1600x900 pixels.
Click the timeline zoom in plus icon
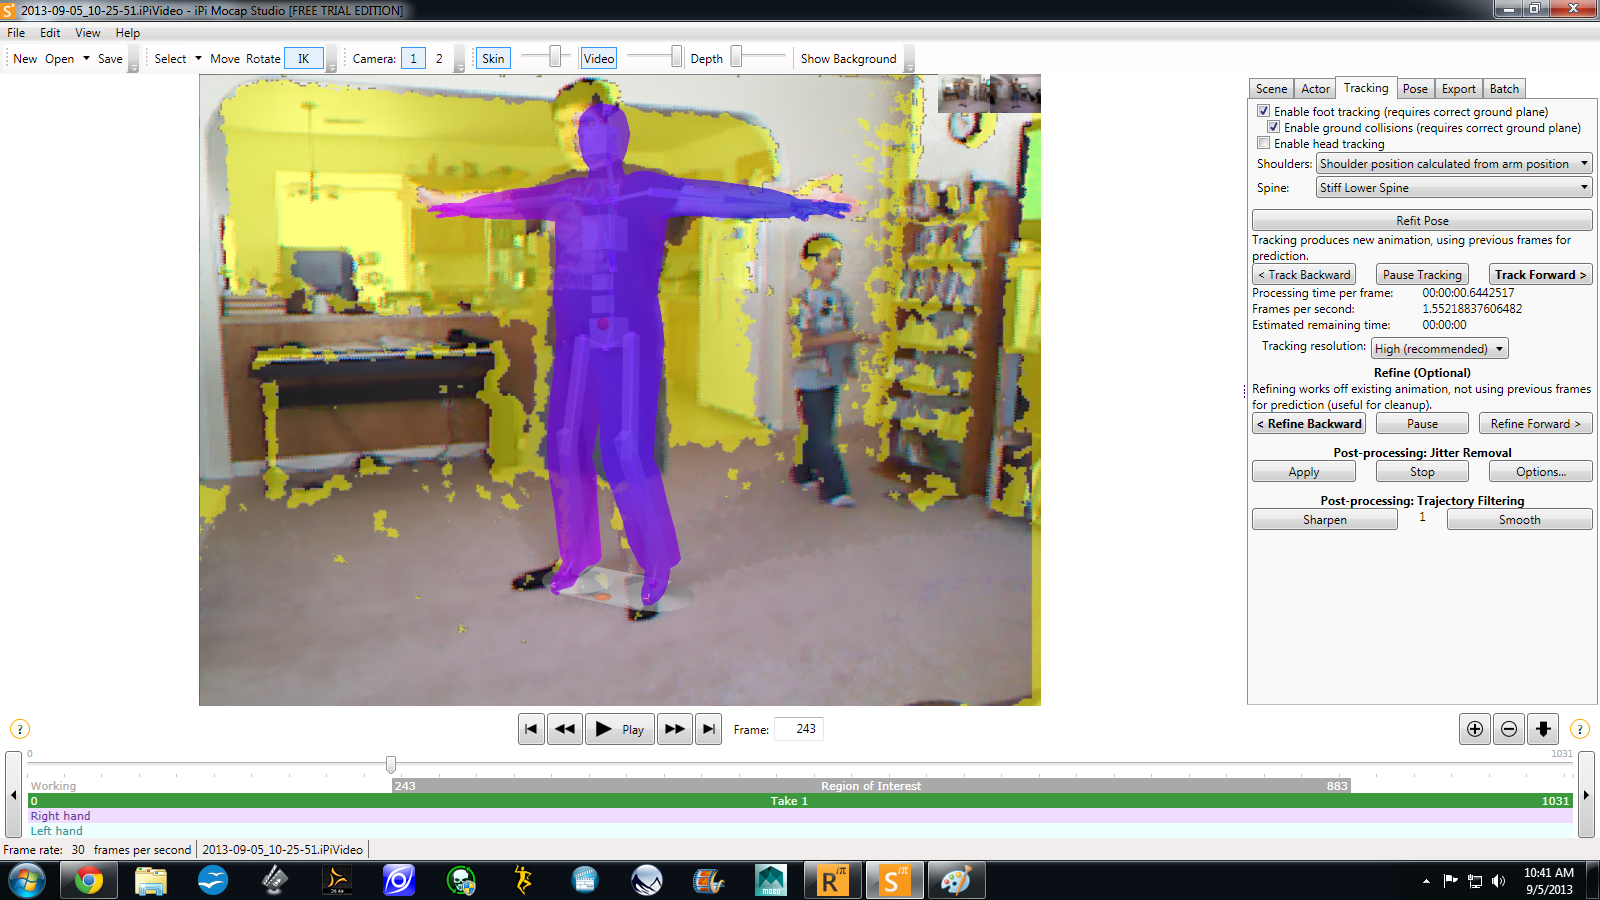pos(1475,729)
